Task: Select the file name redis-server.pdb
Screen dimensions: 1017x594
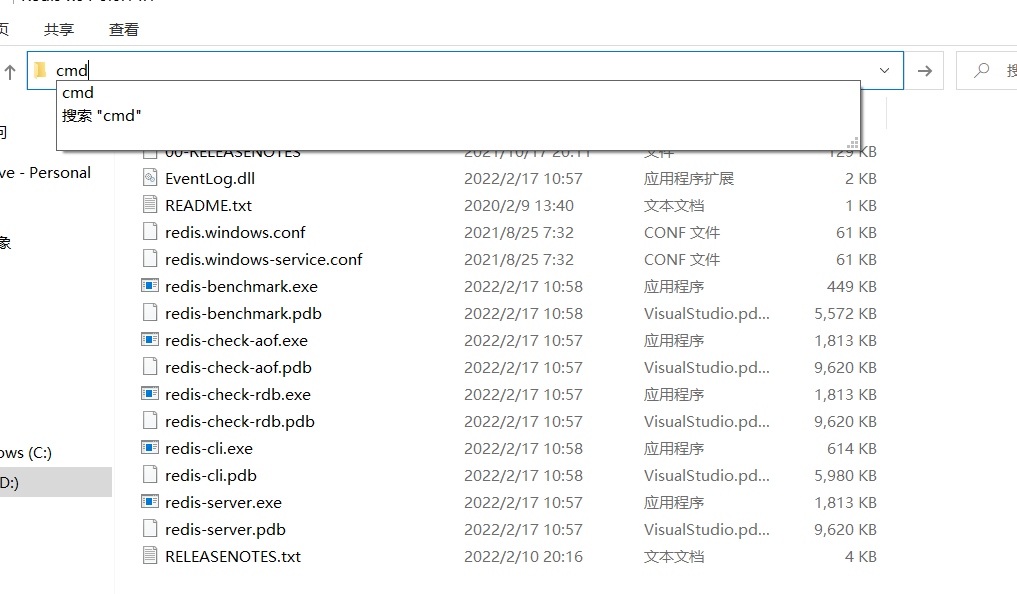Action: point(225,530)
